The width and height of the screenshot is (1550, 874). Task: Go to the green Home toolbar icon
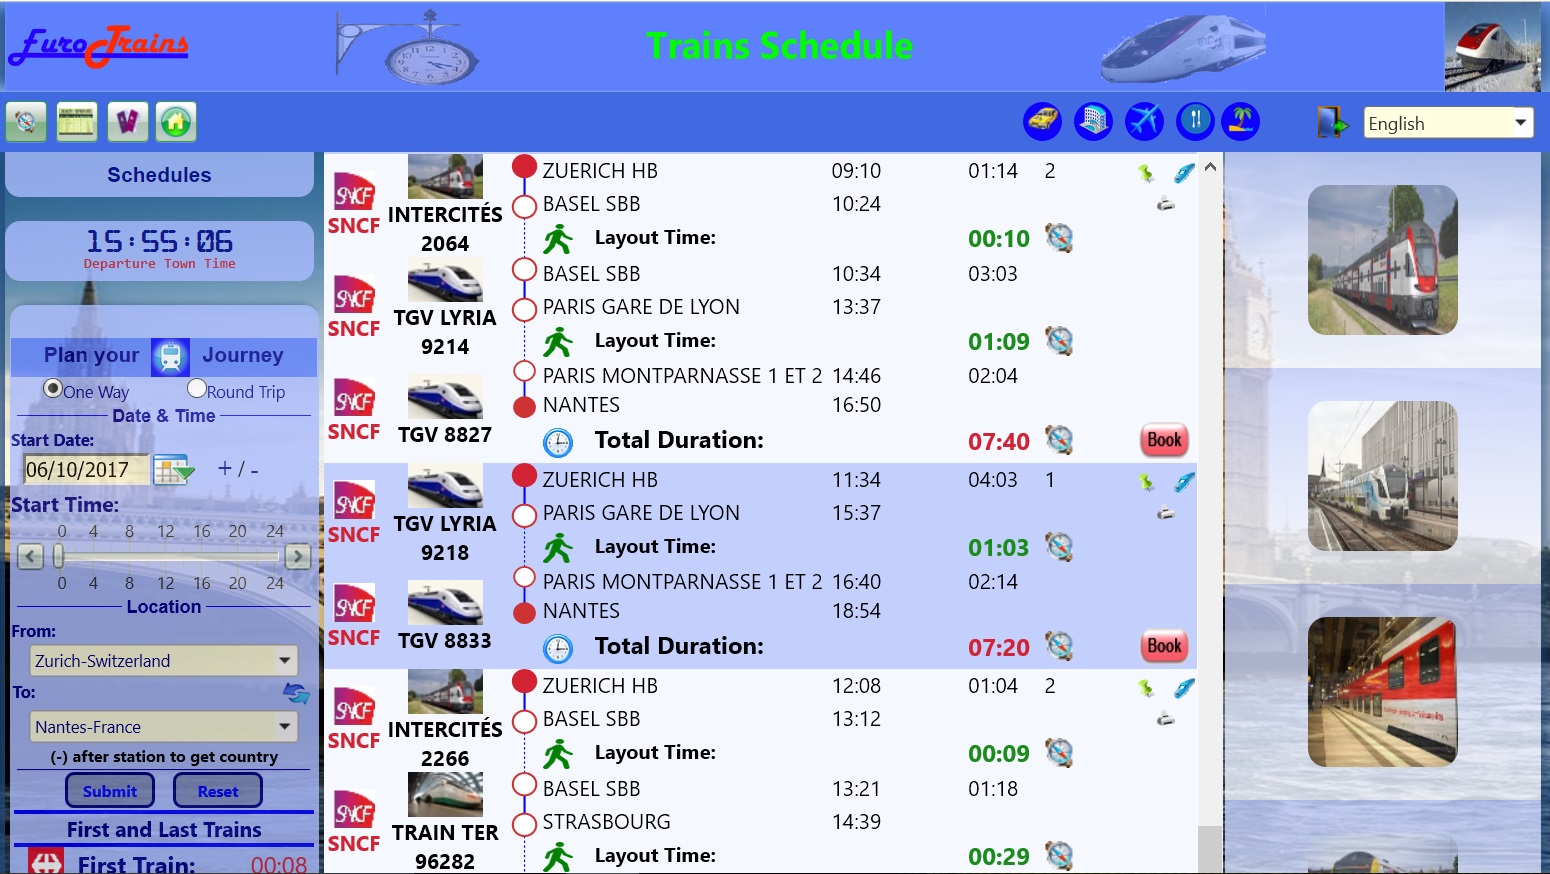[176, 122]
